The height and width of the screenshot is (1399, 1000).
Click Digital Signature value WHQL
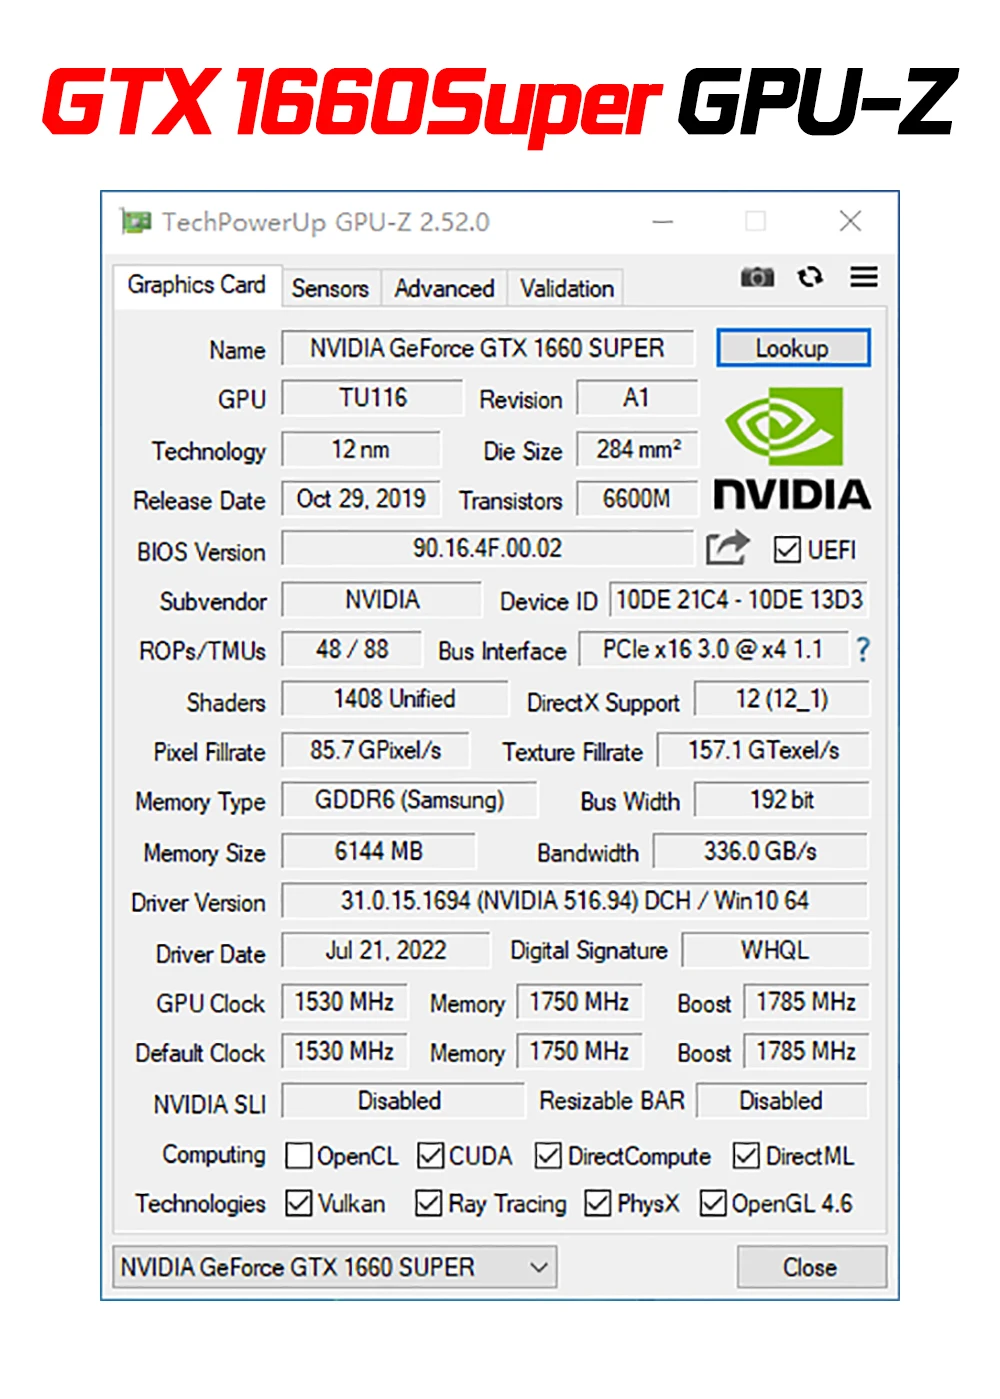click(x=776, y=950)
